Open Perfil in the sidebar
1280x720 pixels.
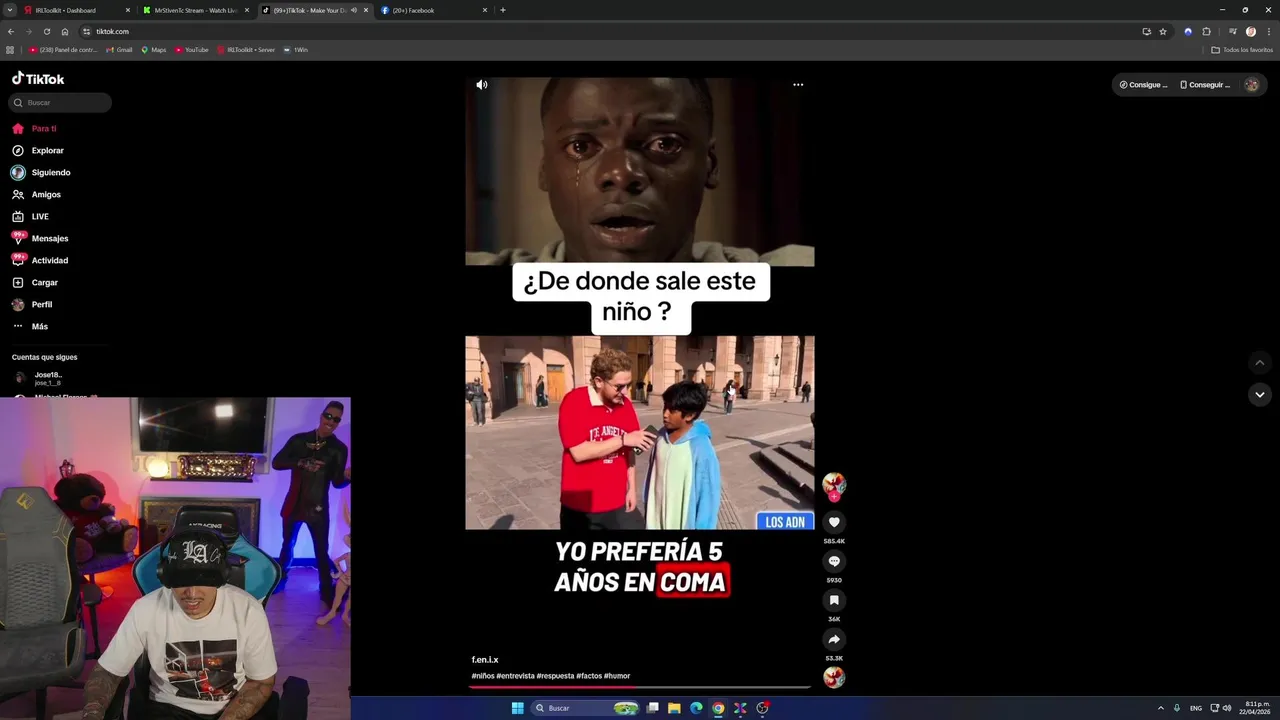click(x=32, y=305)
